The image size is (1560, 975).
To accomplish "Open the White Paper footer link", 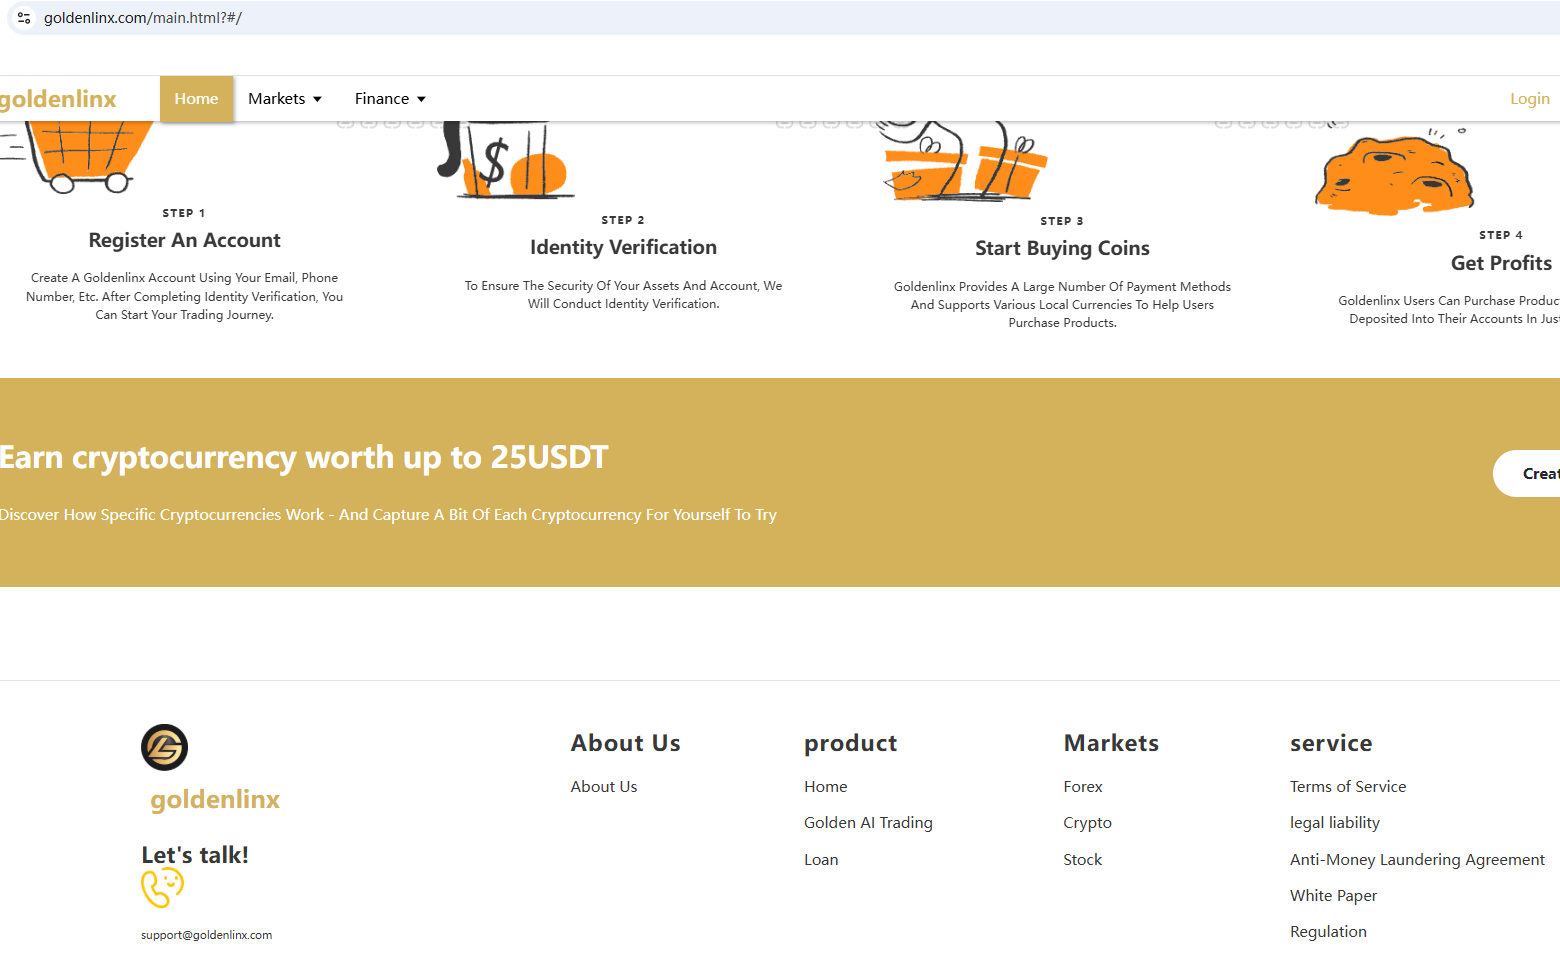I will (1333, 896).
